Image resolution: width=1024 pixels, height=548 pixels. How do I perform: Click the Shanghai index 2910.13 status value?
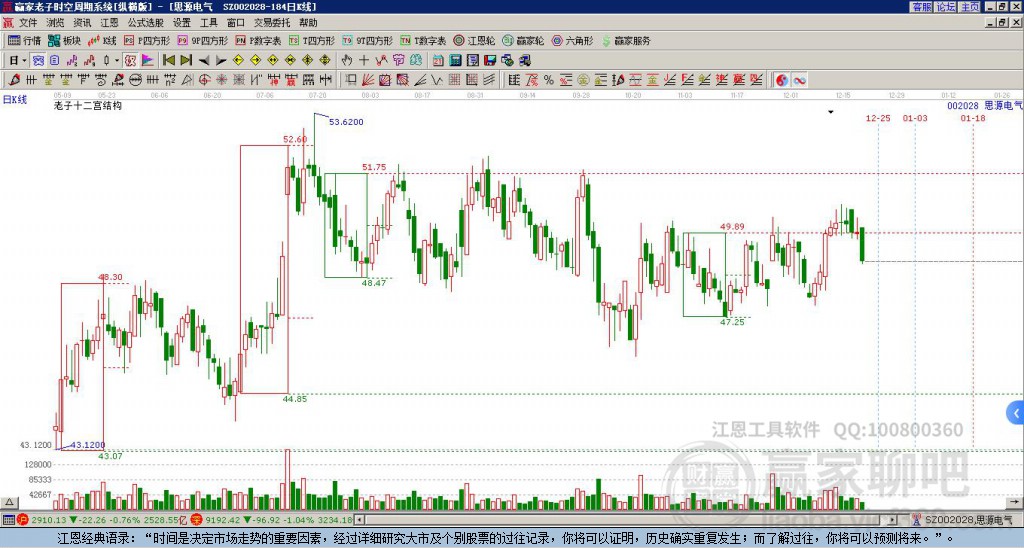point(49,520)
